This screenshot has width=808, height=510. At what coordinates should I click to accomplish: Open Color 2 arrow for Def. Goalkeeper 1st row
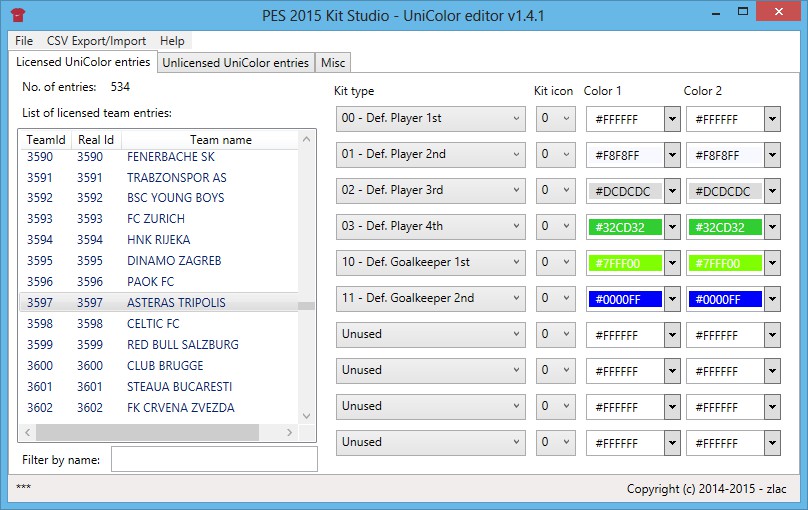click(772, 263)
